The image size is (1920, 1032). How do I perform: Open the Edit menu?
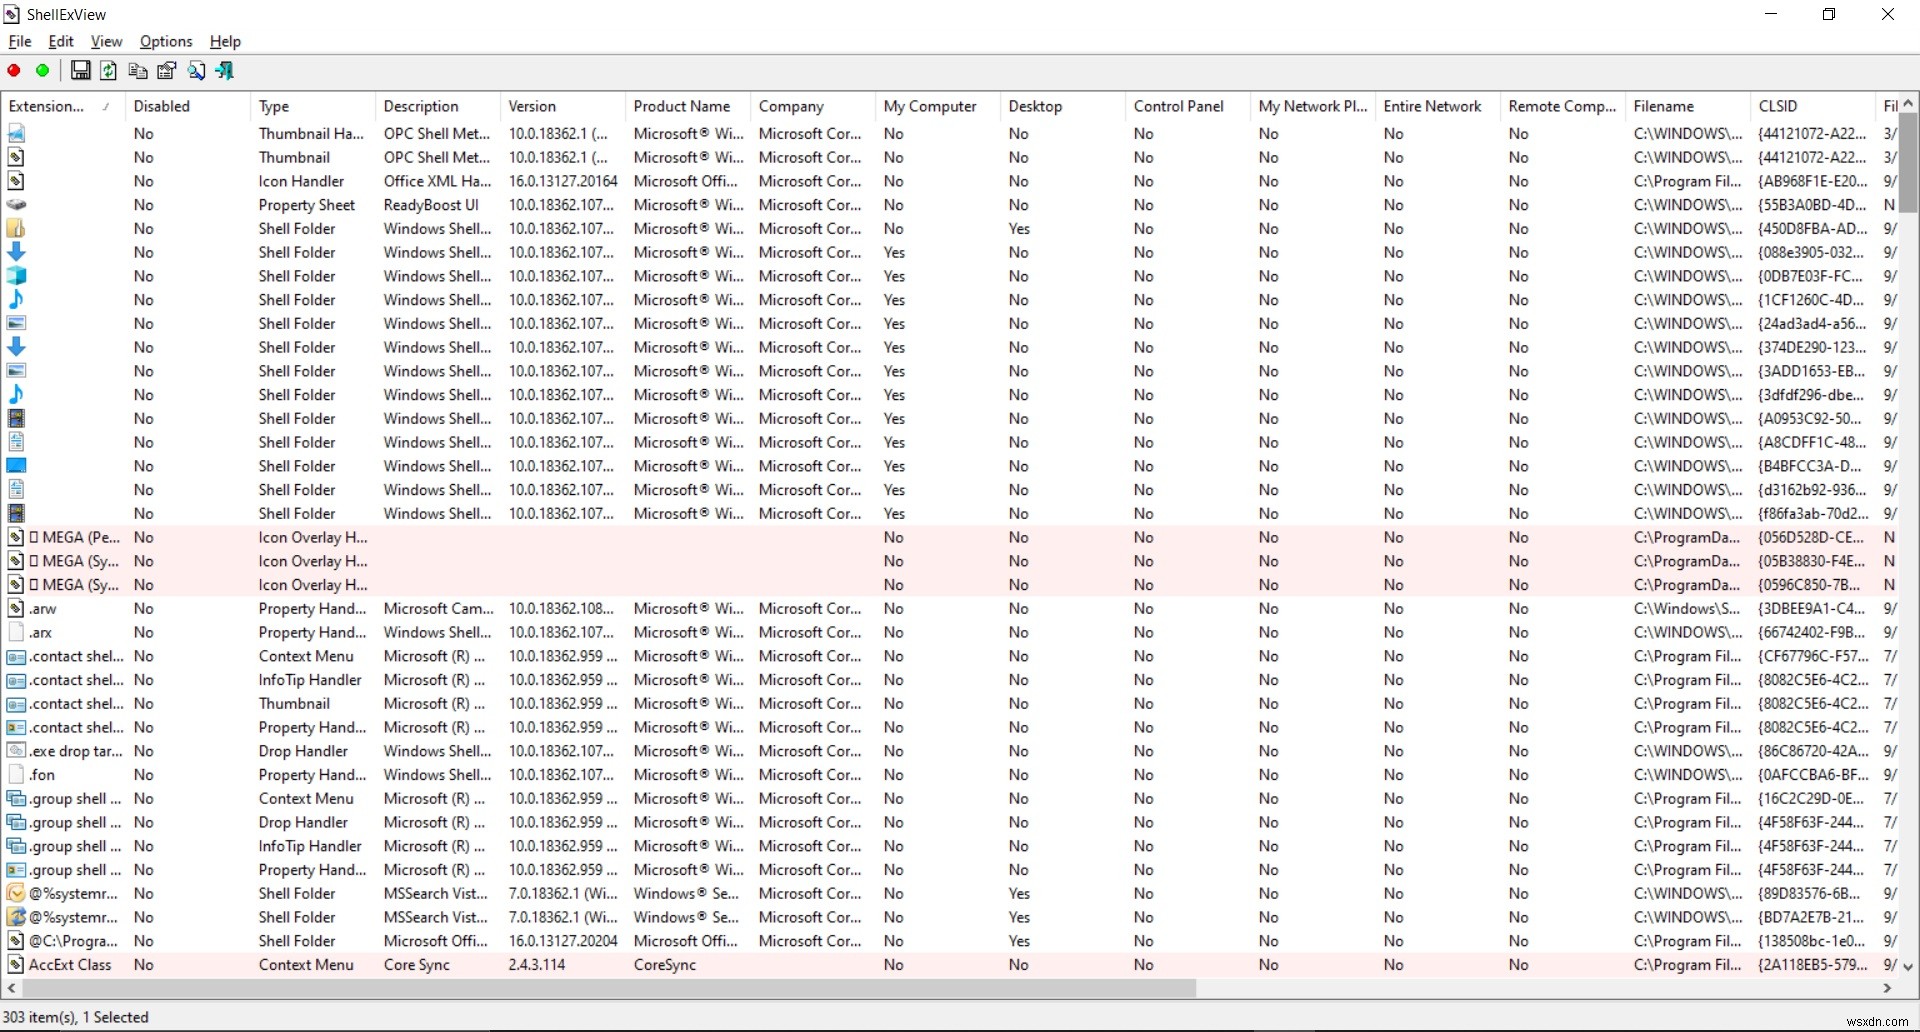[x=61, y=41]
